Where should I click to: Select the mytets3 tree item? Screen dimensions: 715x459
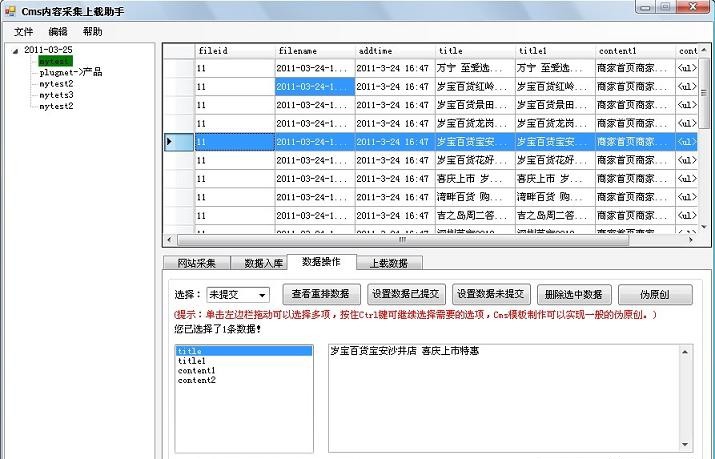point(56,95)
